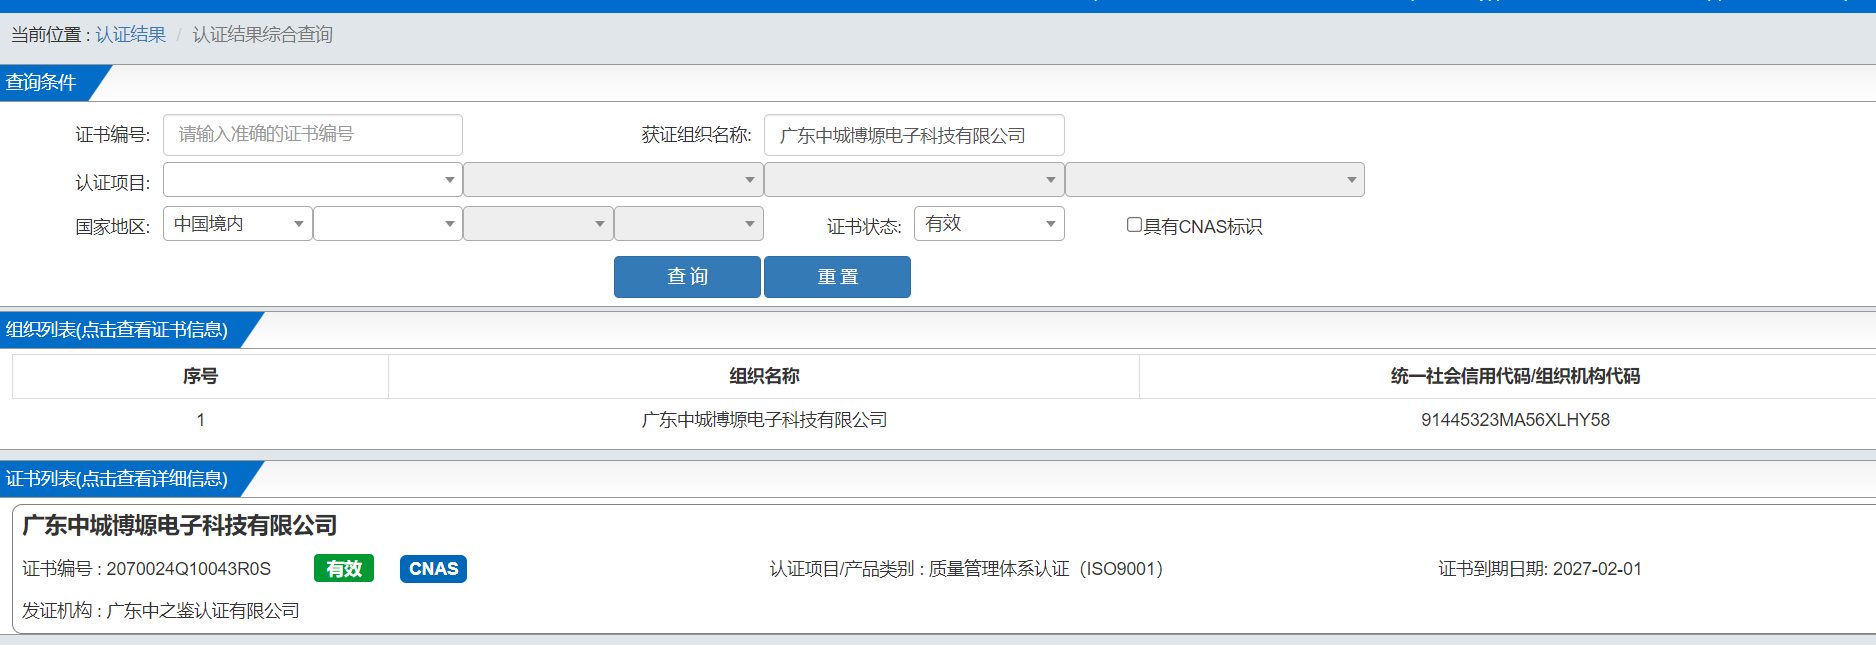Select organization row 广东中城博塬电子科技有限公司

764,420
